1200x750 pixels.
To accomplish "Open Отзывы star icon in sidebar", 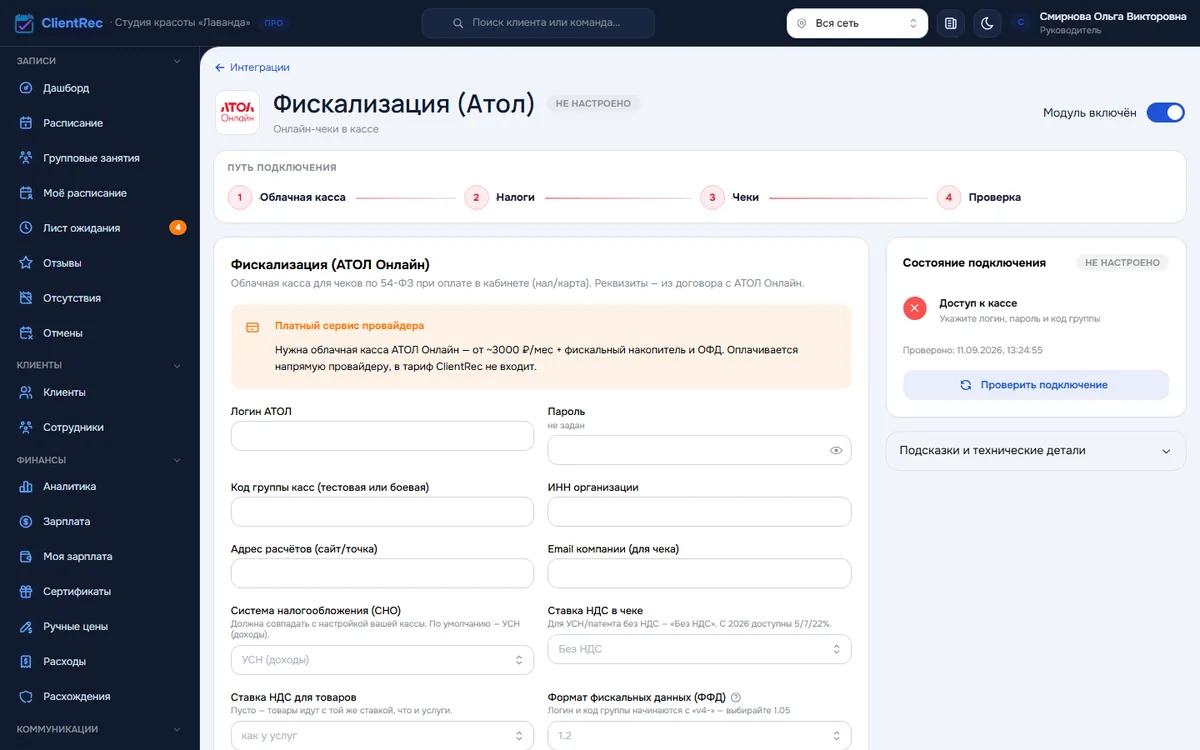I will point(27,263).
